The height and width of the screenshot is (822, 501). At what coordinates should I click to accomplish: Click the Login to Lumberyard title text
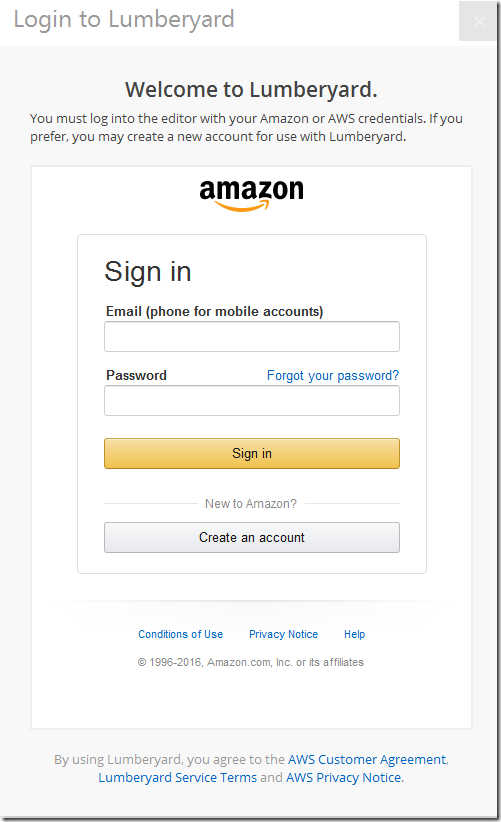point(124,19)
